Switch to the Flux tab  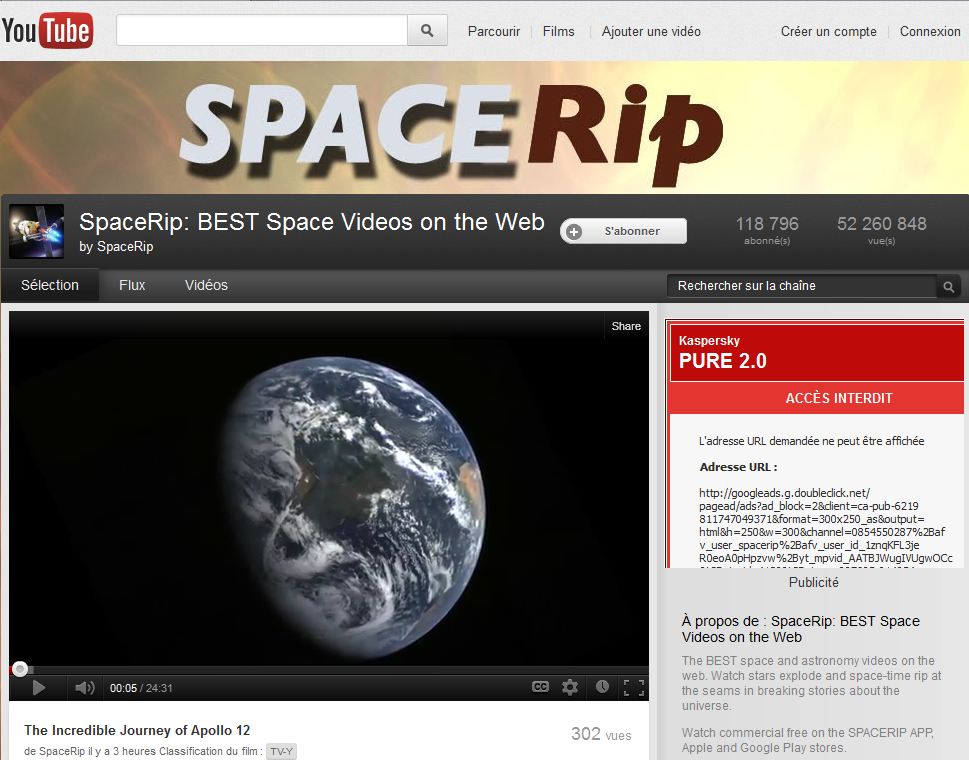132,285
